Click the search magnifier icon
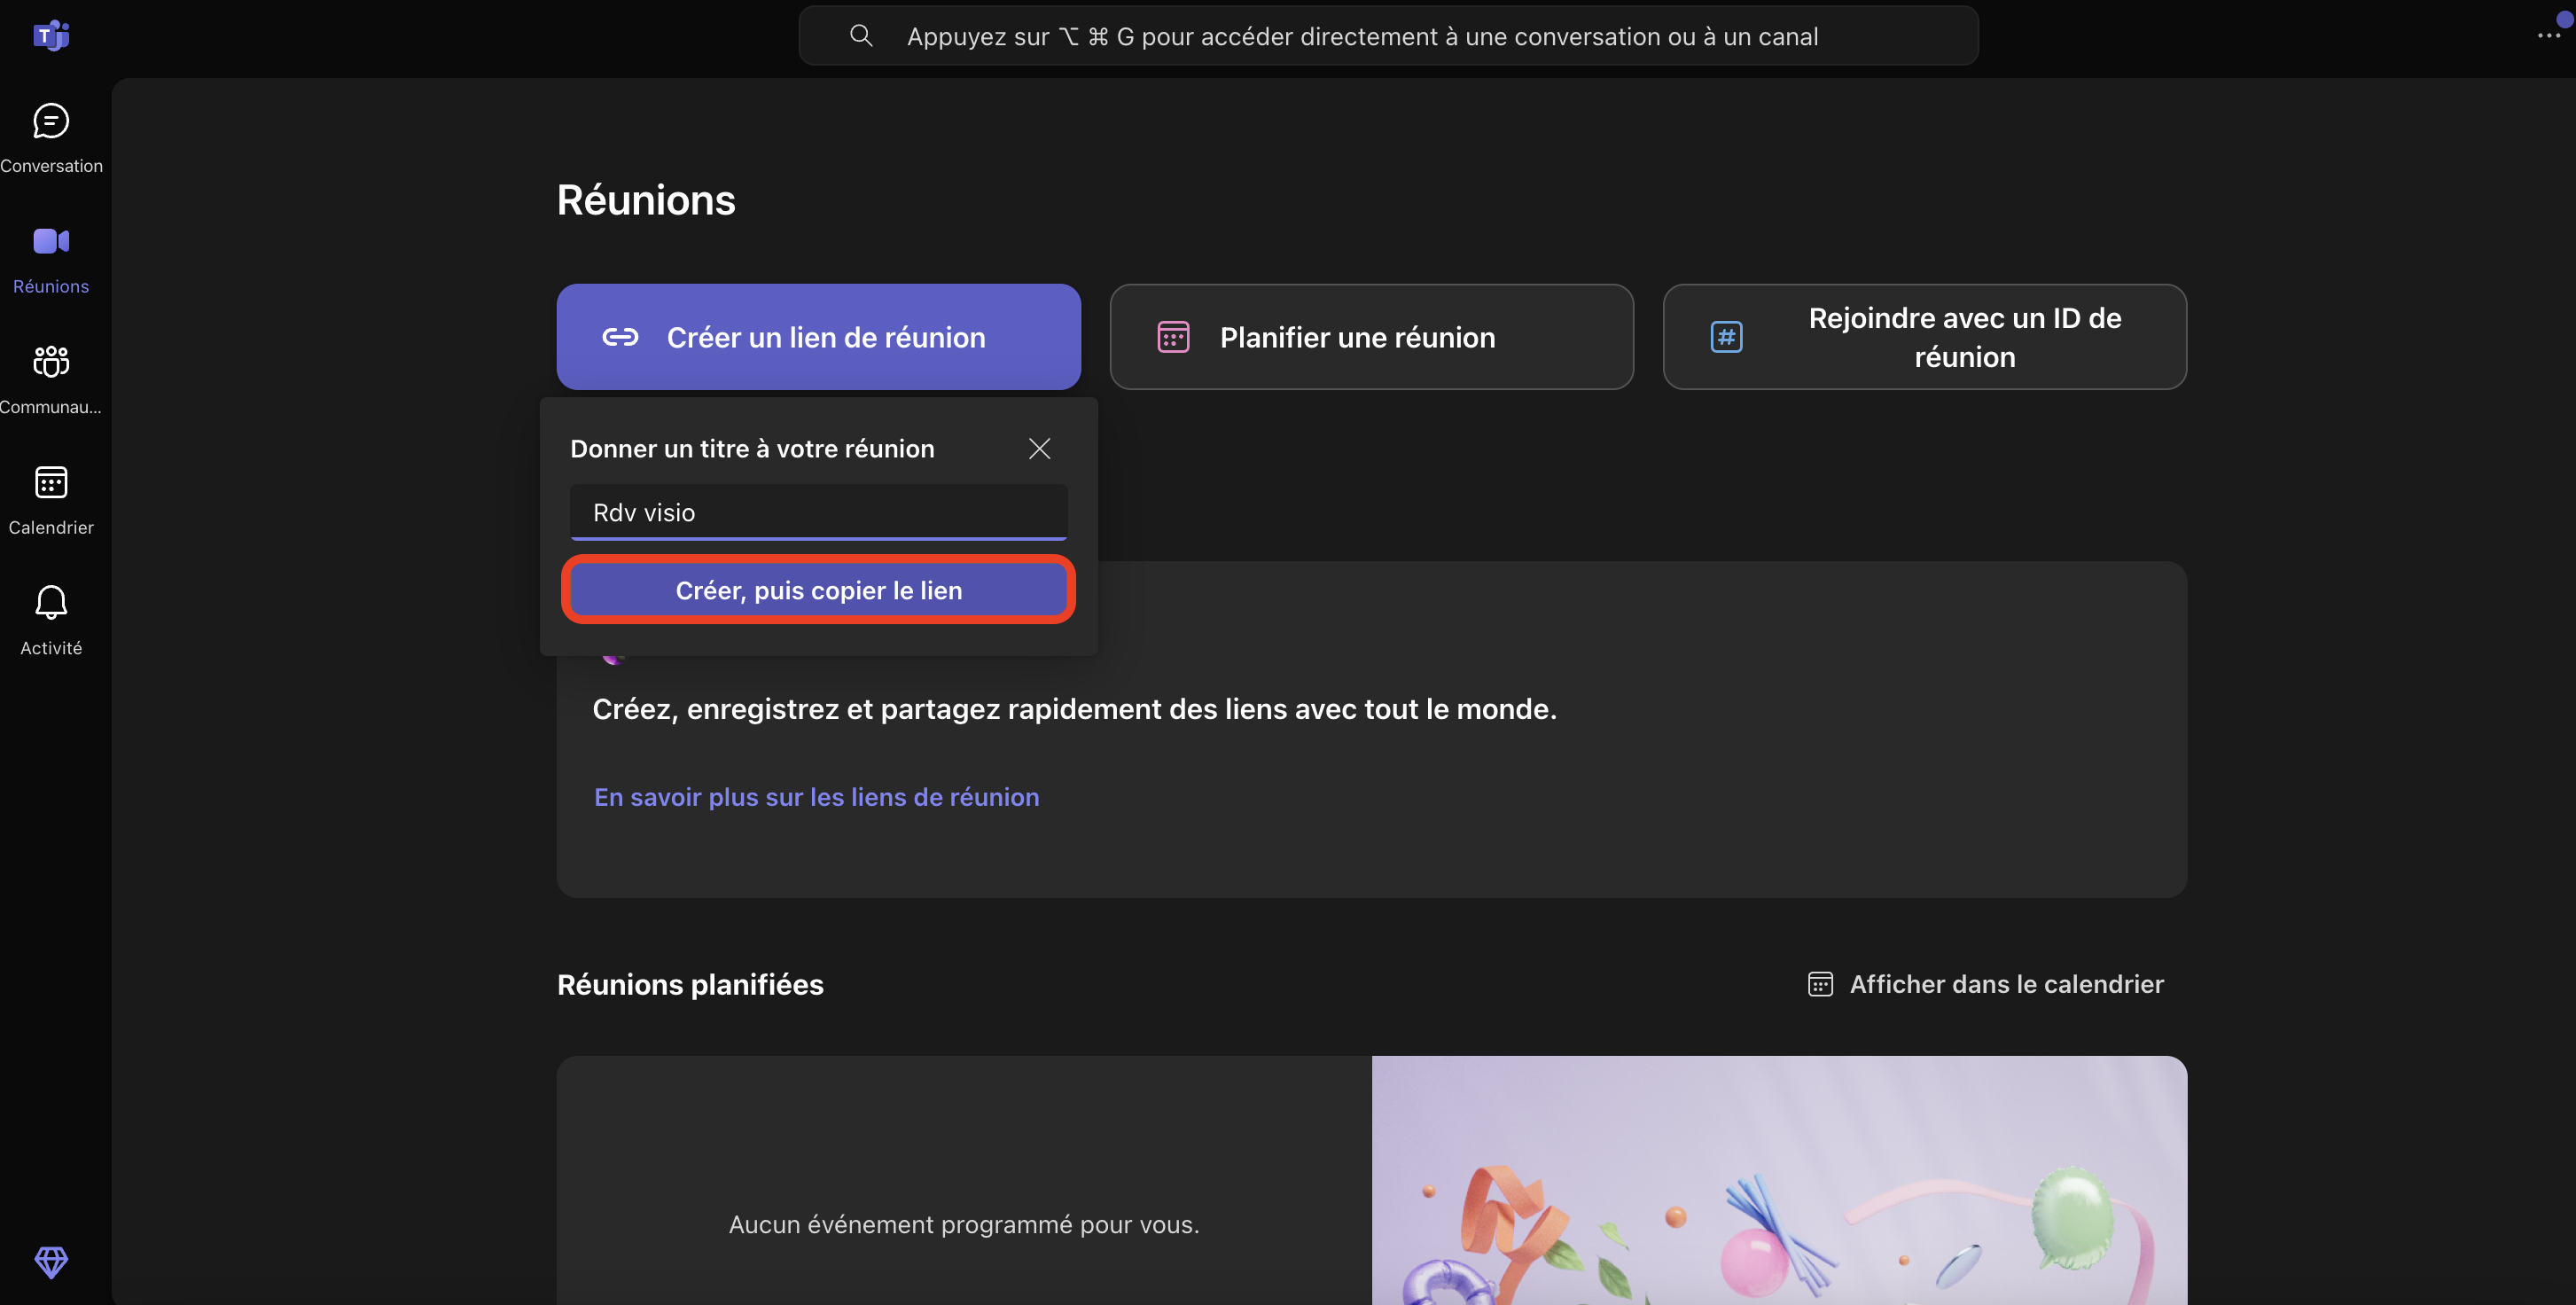The width and height of the screenshot is (2576, 1305). click(x=861, y=36)
